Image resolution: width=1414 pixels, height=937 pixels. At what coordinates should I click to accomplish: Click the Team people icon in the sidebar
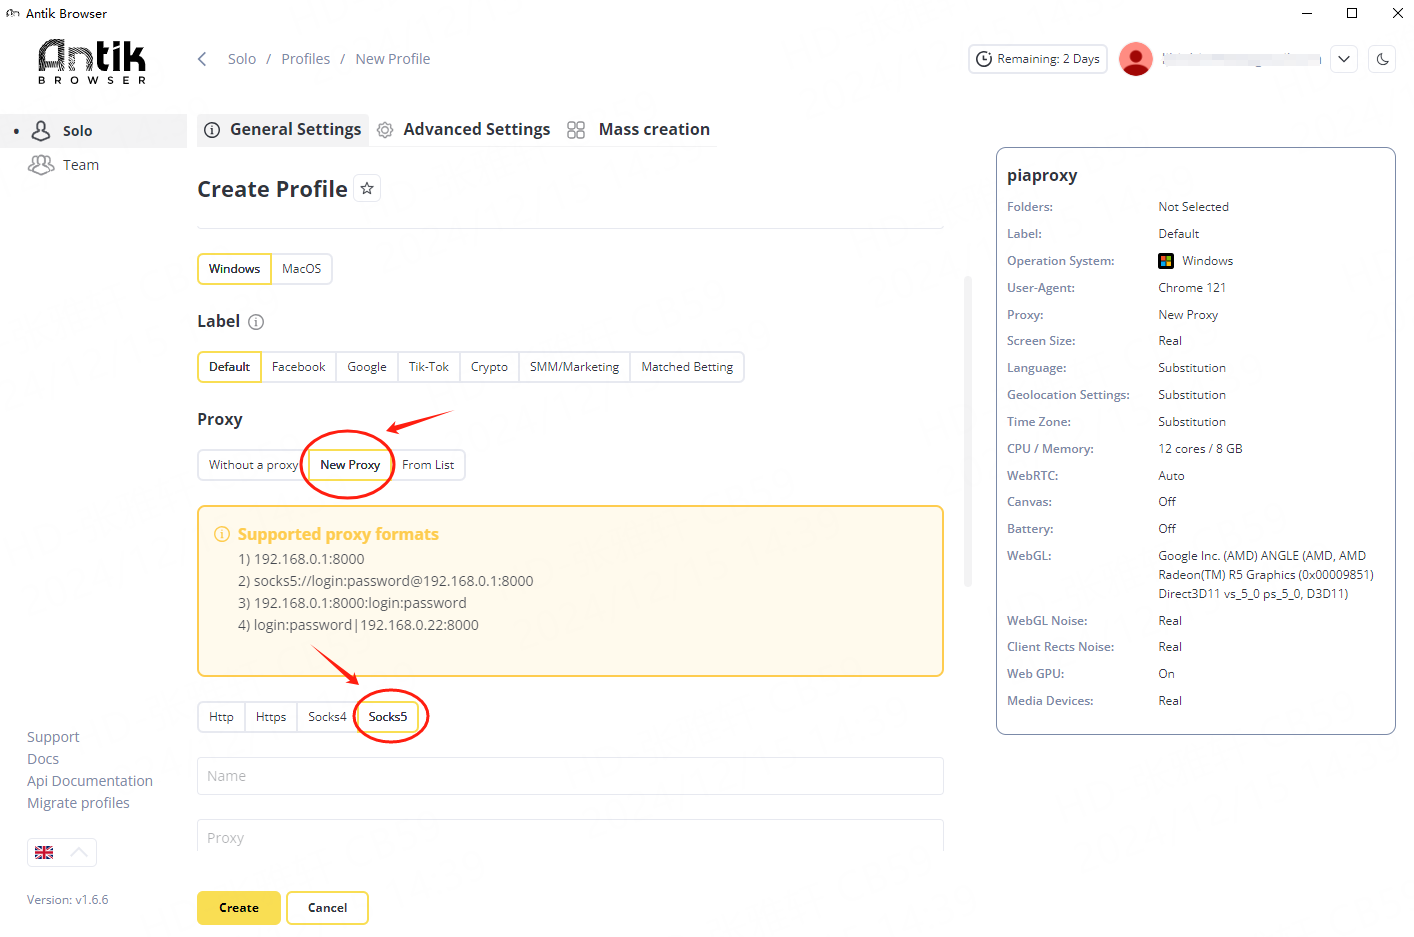click(41, 165)
